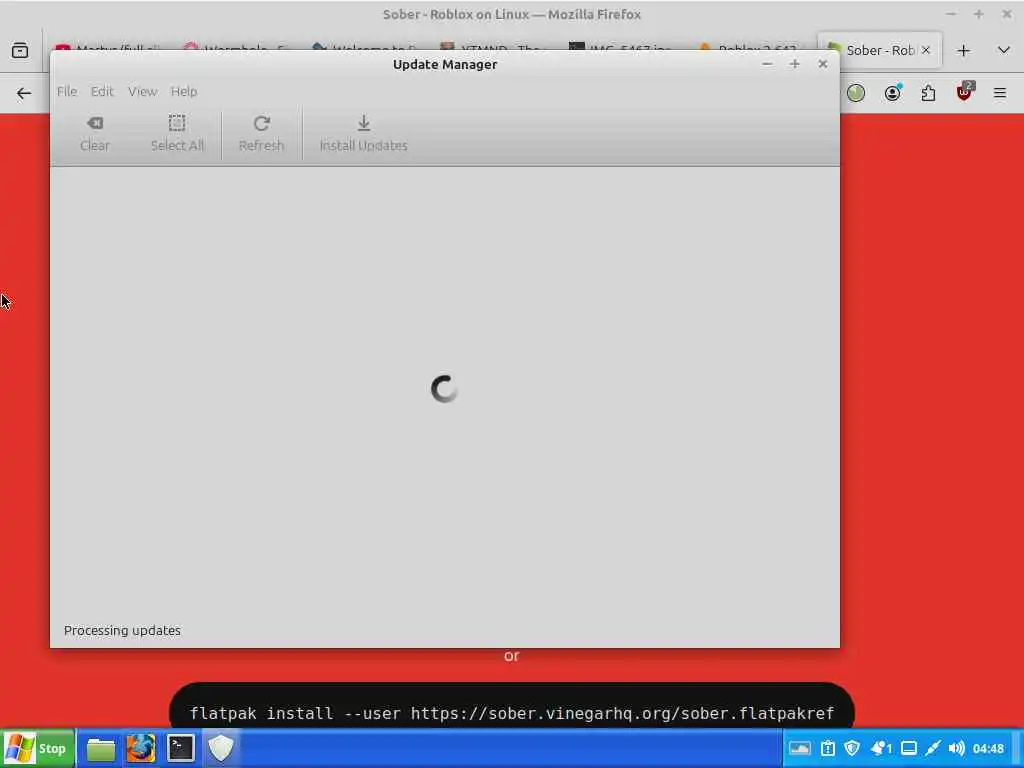Close the Sober tab in Firefox
Image resolution: width=1024 pixels, height=768 pixels.
[x=926, y=50]
